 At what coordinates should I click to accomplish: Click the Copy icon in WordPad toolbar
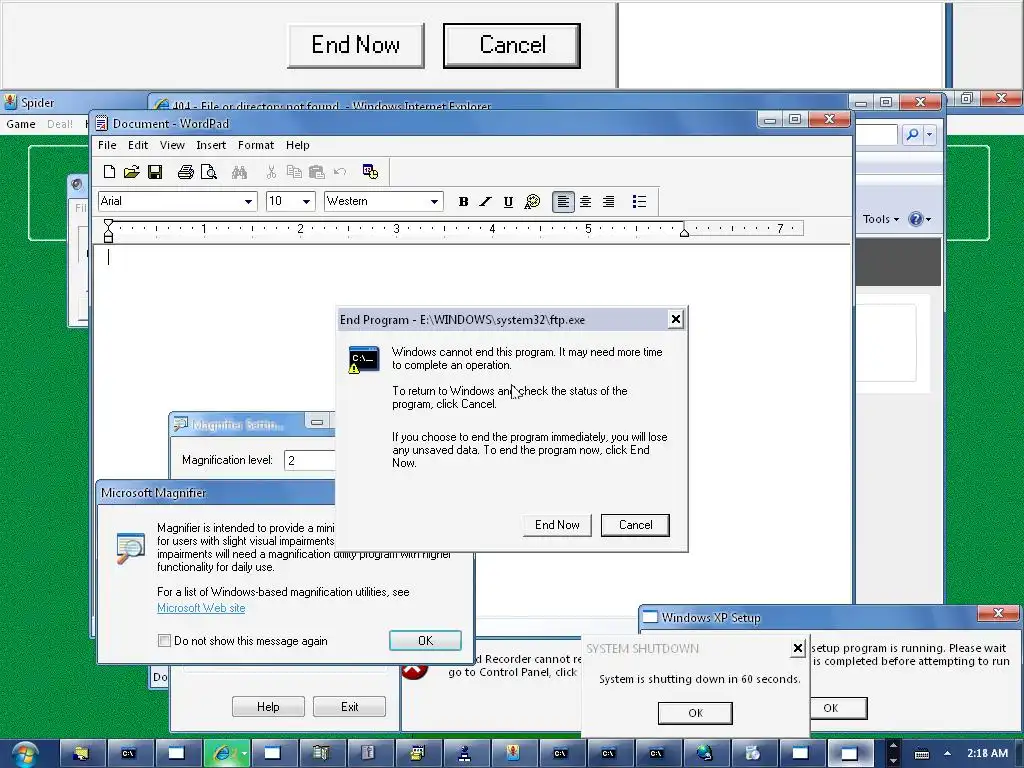pos(294,172)
